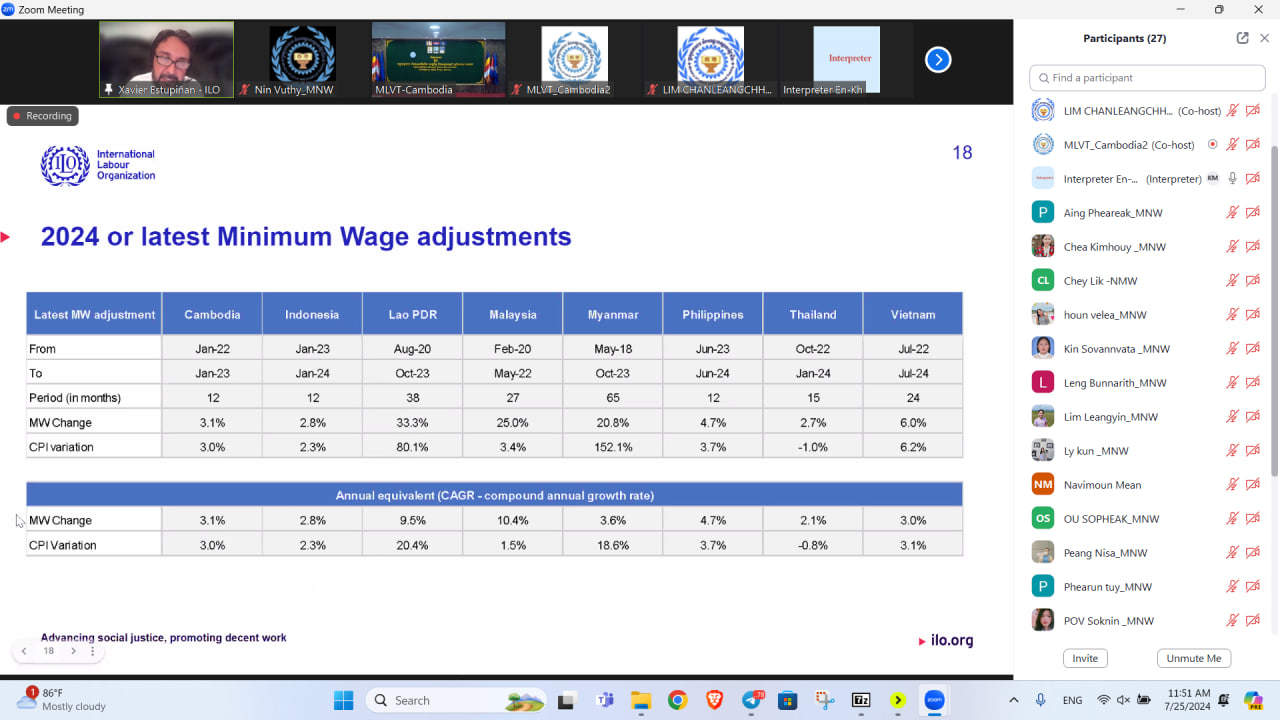Click the recording indicator beside MLVT_Cambodia2
The image size is (1280, 720).
coord(1212,145)
